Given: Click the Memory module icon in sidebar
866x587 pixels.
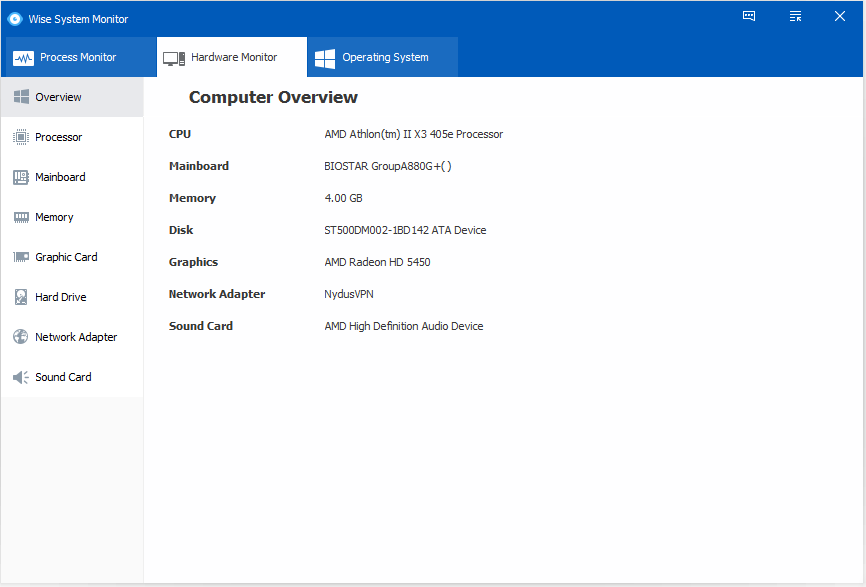Looking at the screenshot, I should (x=21, y=217).
